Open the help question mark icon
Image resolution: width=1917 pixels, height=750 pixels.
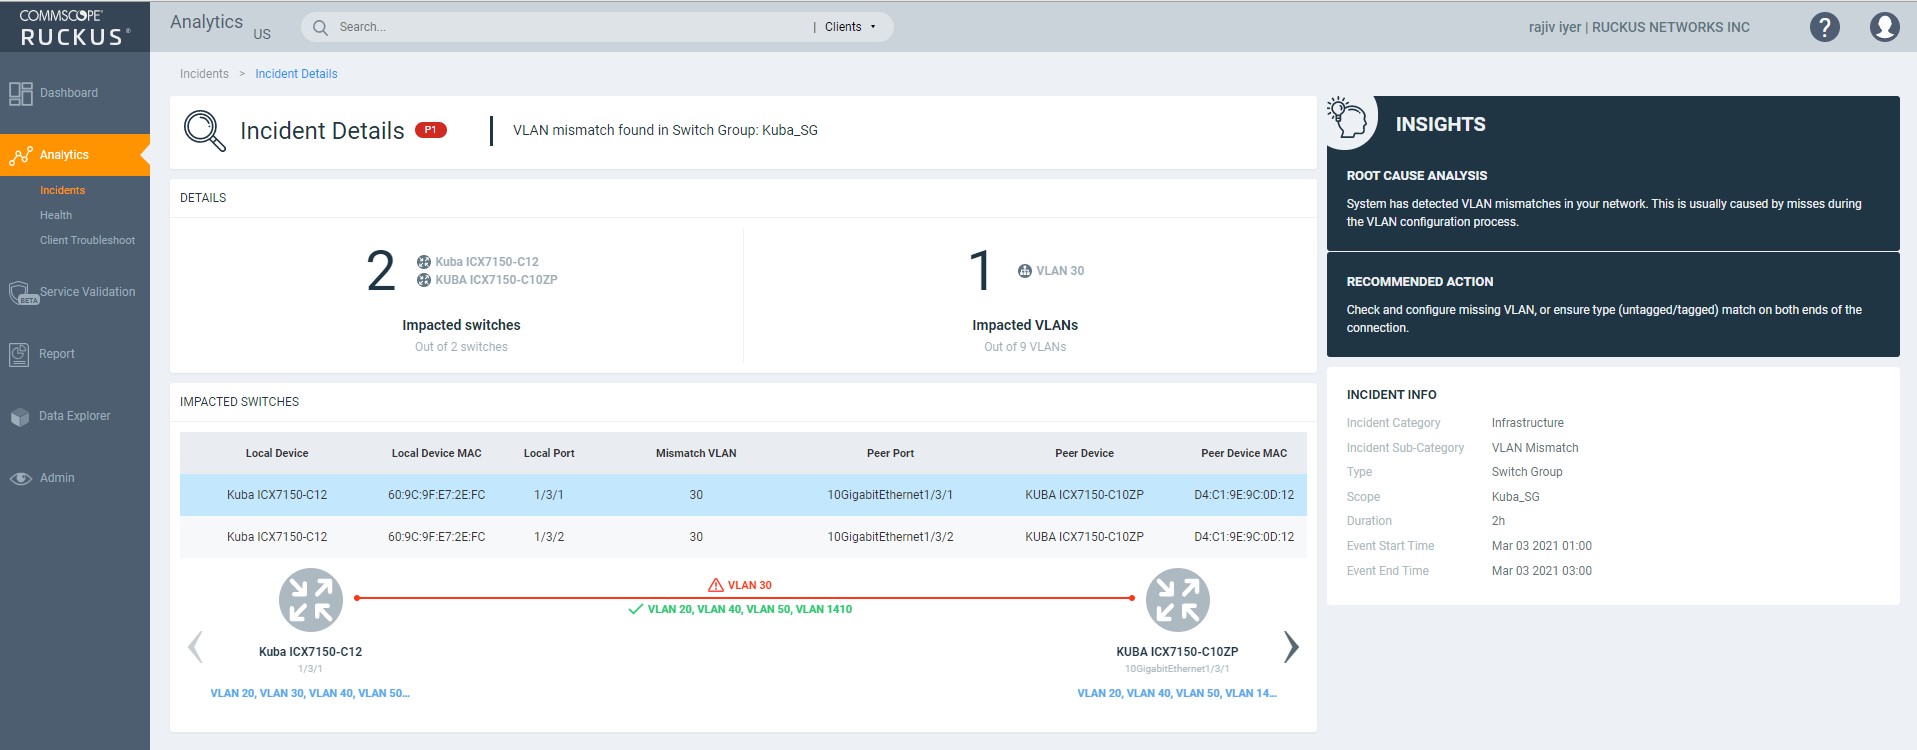1824,27
